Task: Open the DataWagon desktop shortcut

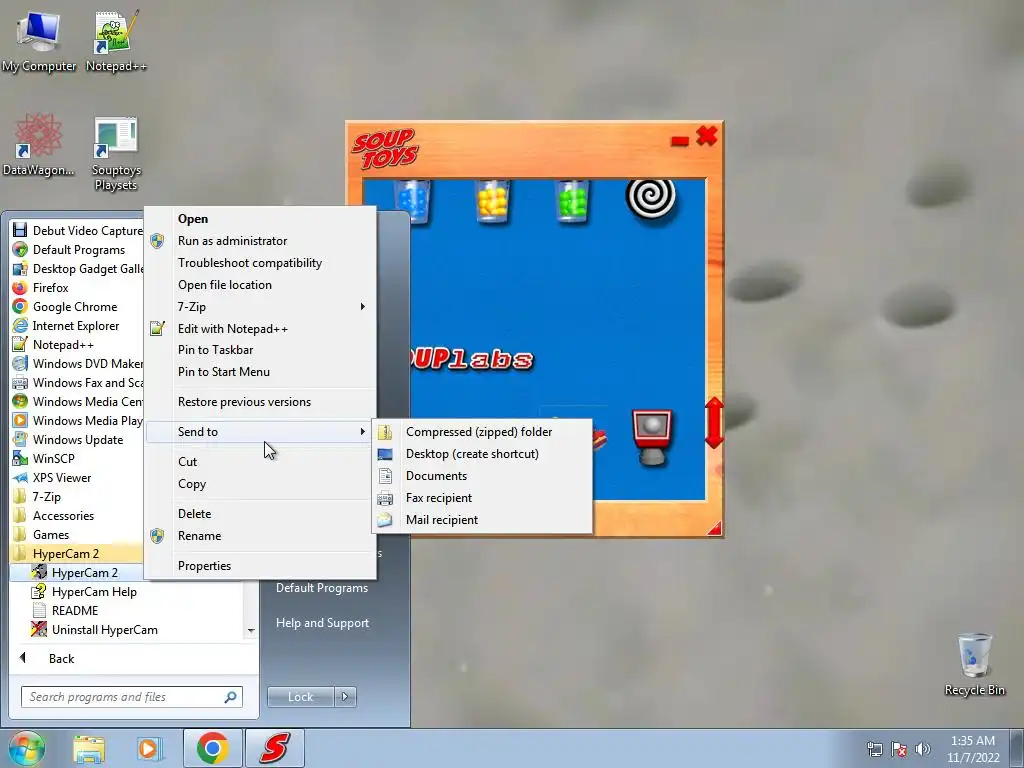Action: coord(39,145)
